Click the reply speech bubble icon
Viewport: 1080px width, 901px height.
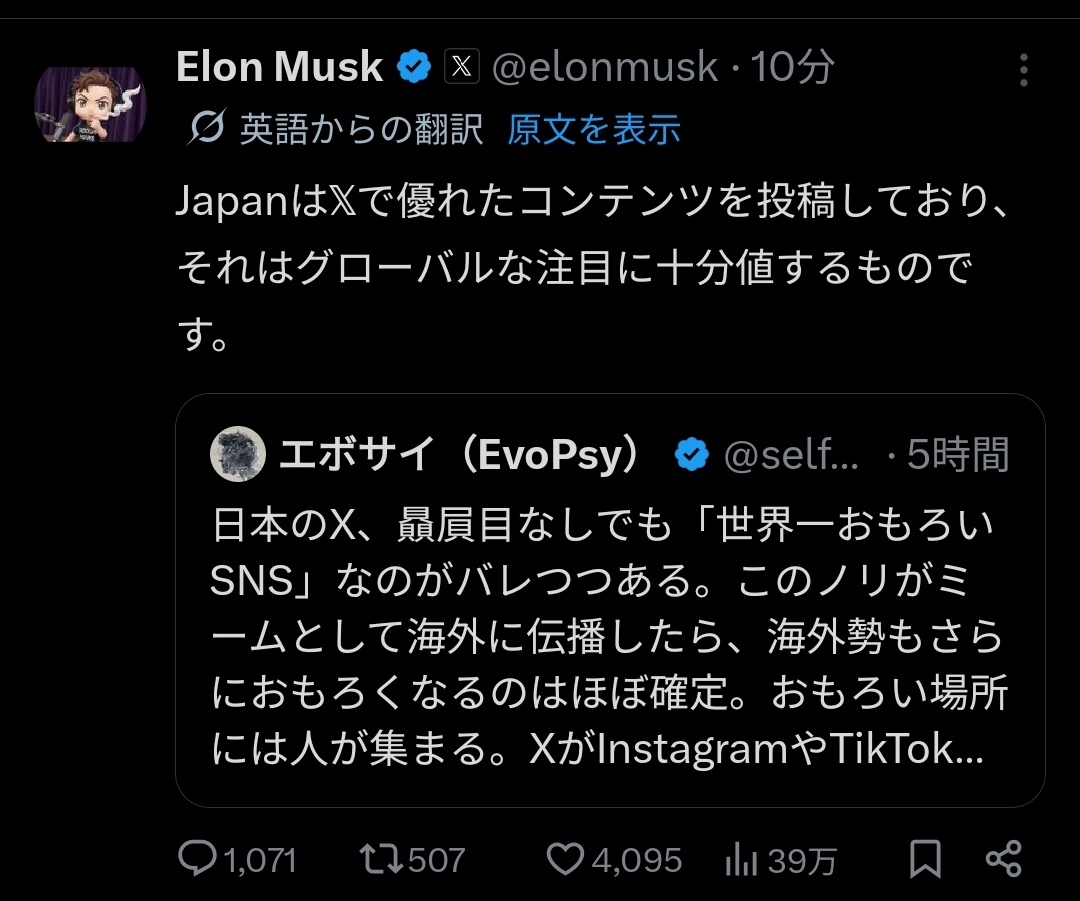[198, 858]
